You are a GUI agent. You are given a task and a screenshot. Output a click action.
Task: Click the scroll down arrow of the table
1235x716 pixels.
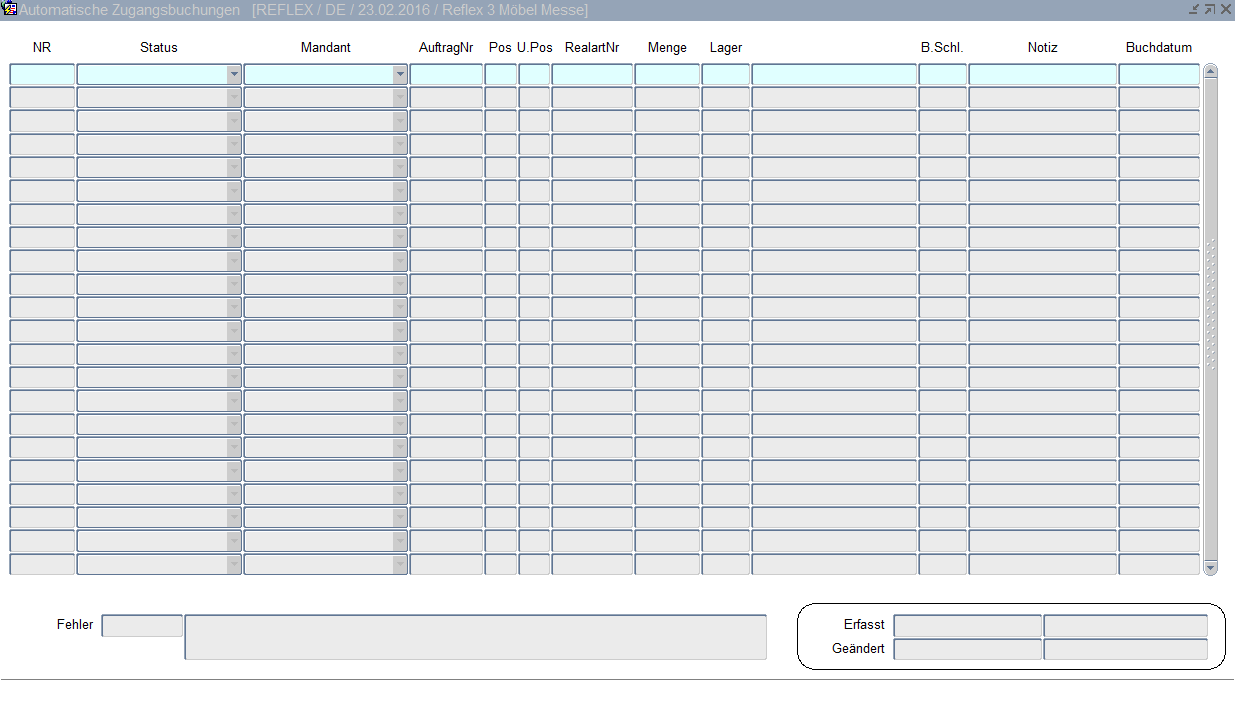pos(1210,567)
